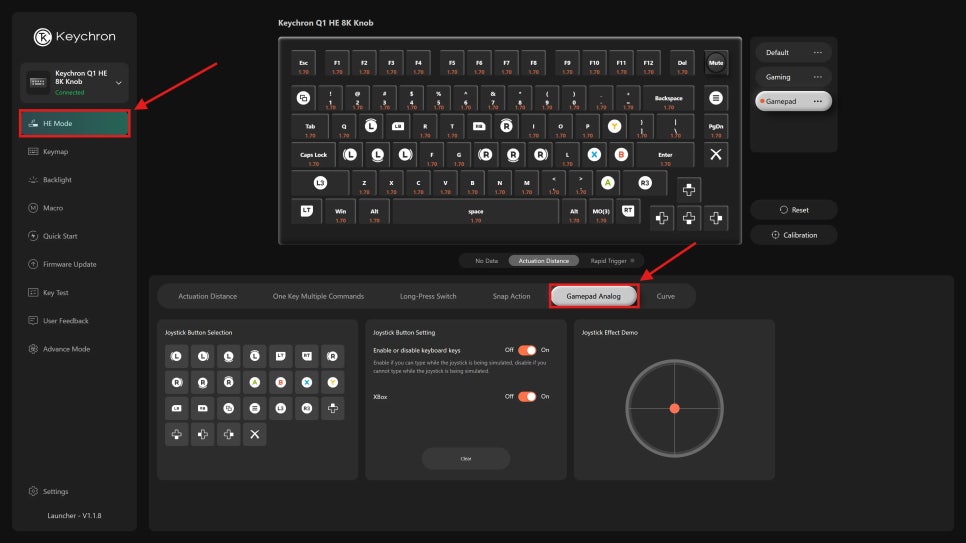Choose the LB bumper in Joystick Button Selection
Image resolution: width=966 pixels, height=543 pixels.
(x=176, y=408)
